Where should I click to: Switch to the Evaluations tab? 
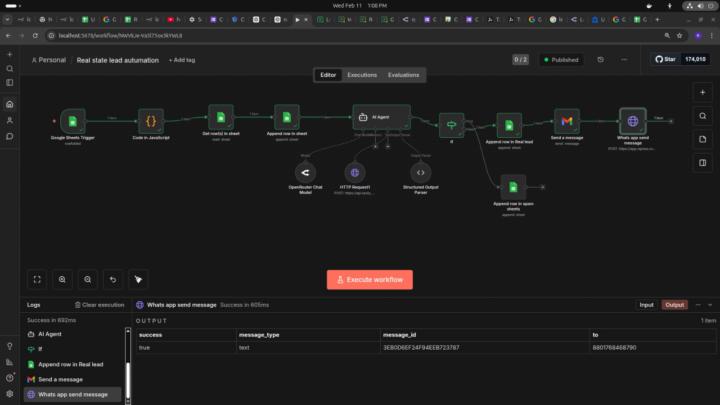pos(403,75)
